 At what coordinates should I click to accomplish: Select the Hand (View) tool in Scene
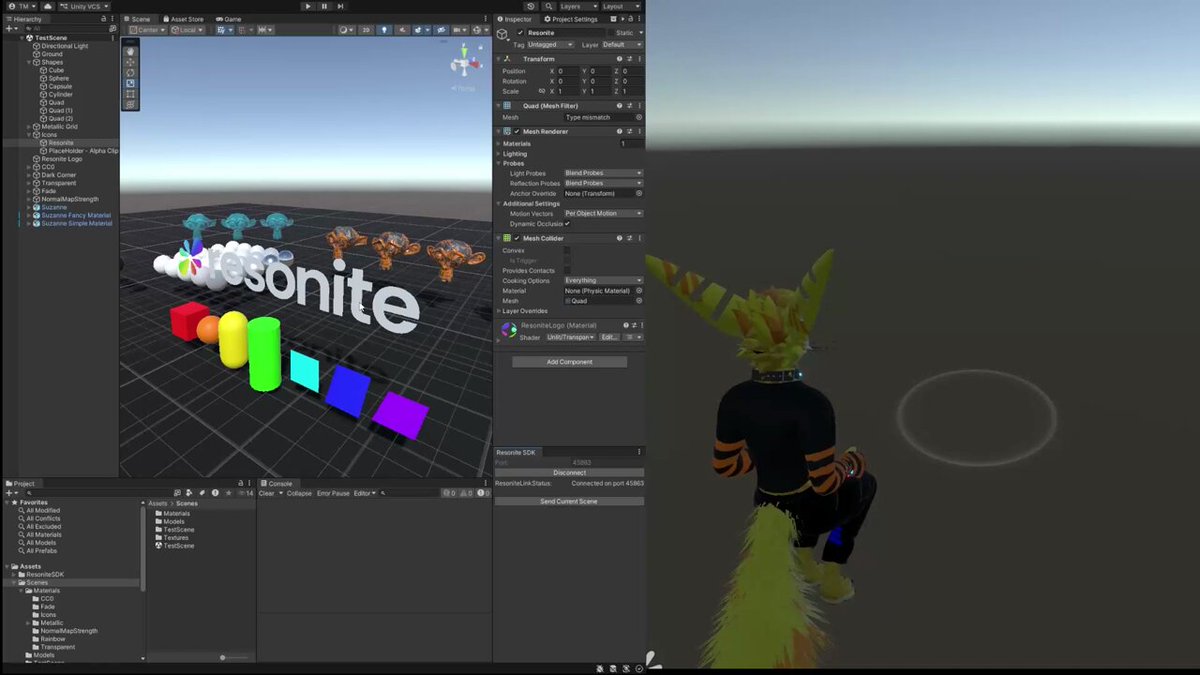pos(130,51)
